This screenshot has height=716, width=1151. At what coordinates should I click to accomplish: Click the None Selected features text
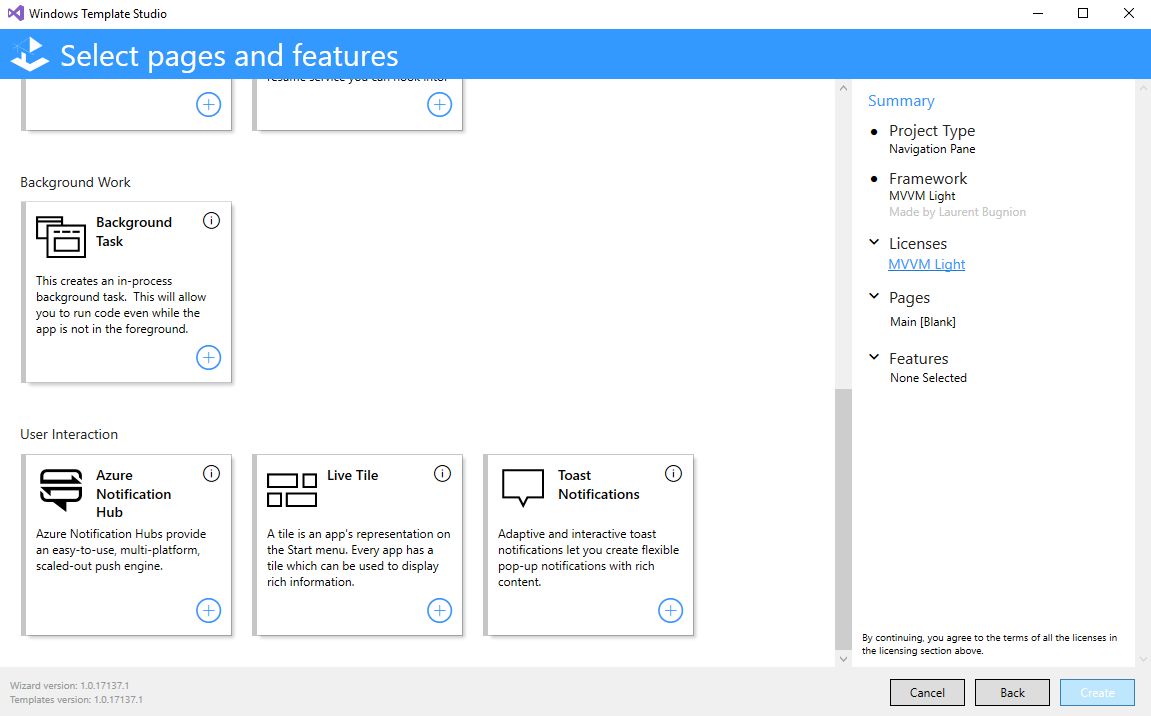(x=929, y=377)
